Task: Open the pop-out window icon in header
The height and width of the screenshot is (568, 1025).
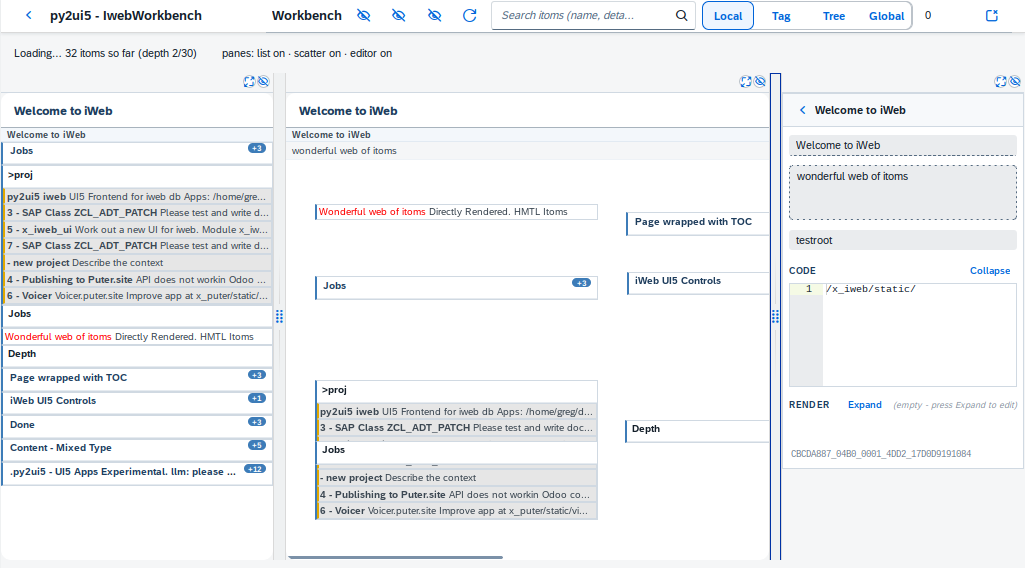Action: click(x=992, y=15)
